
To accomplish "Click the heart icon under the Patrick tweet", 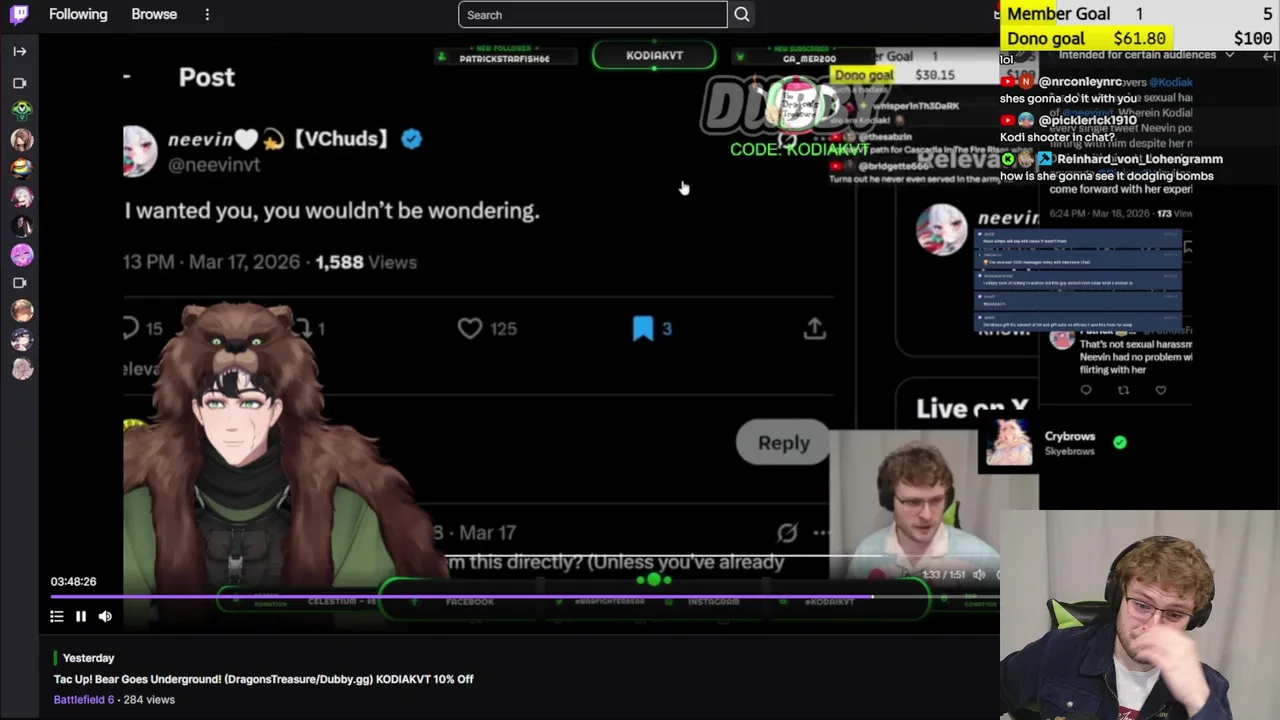I will coord(1161,390).
